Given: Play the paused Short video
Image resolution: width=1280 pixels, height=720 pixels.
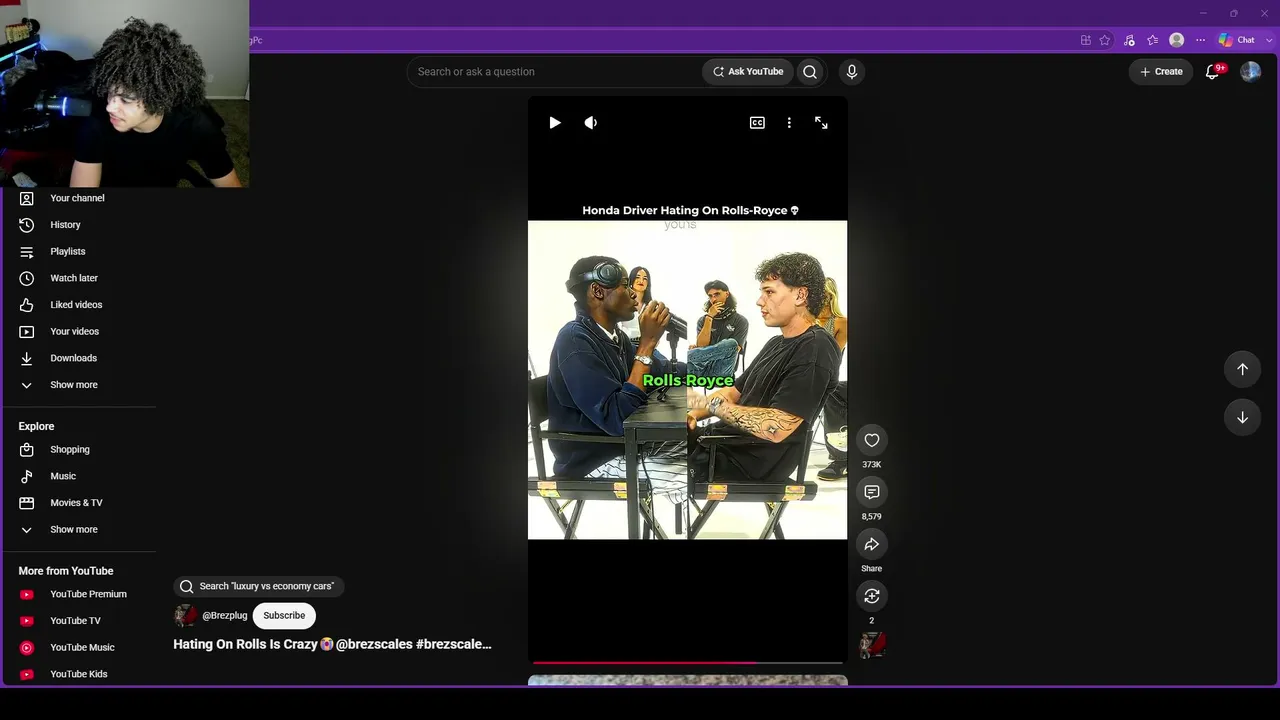Looking at the screenshot, I should (x=555, y=123).
